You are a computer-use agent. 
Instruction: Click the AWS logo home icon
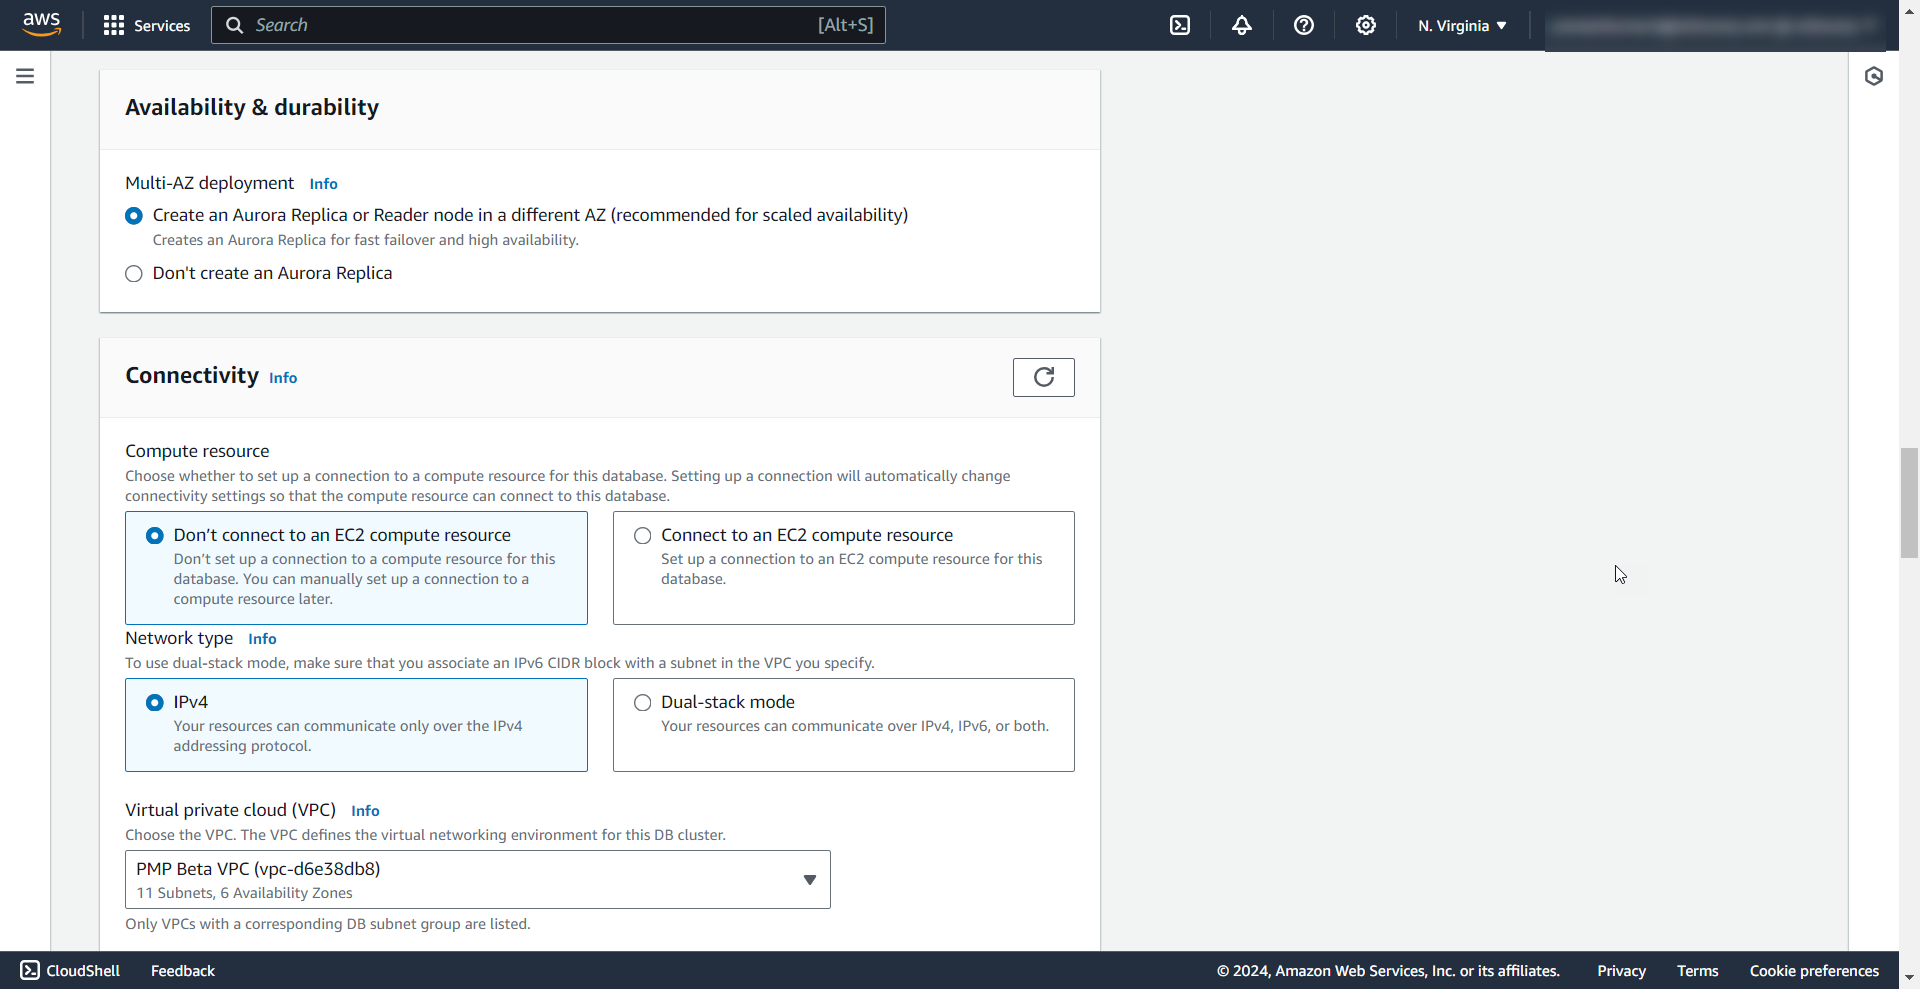click(42, 24)
